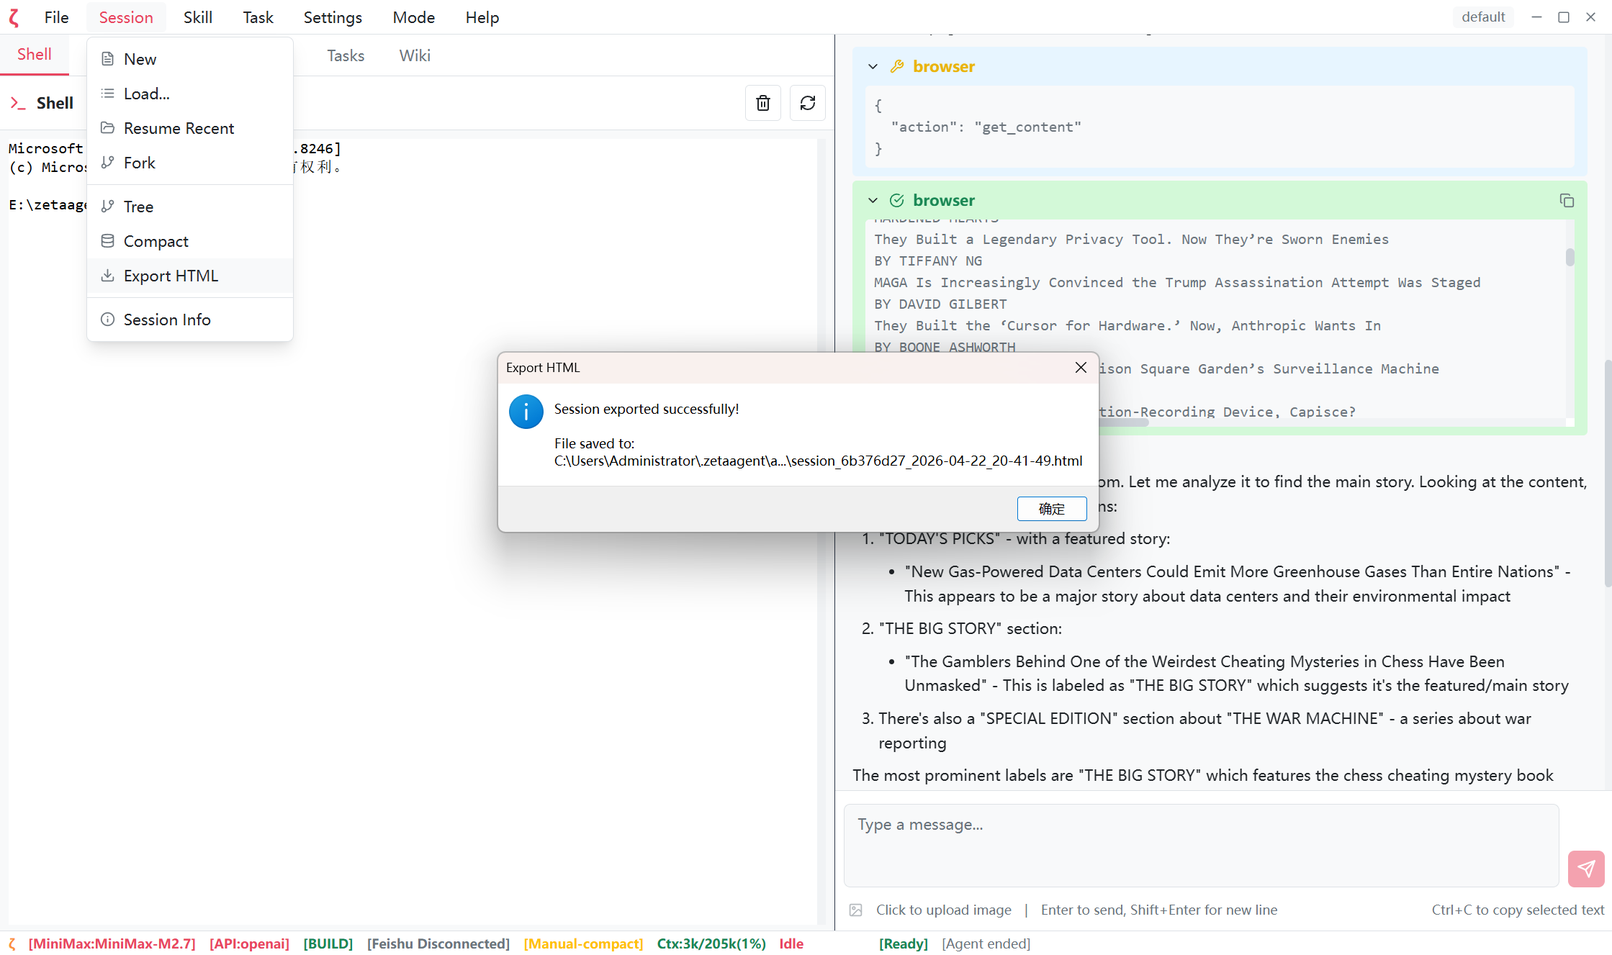Close the Export HTML dialog with X
1612x955 pixels.
point(1080,368)
